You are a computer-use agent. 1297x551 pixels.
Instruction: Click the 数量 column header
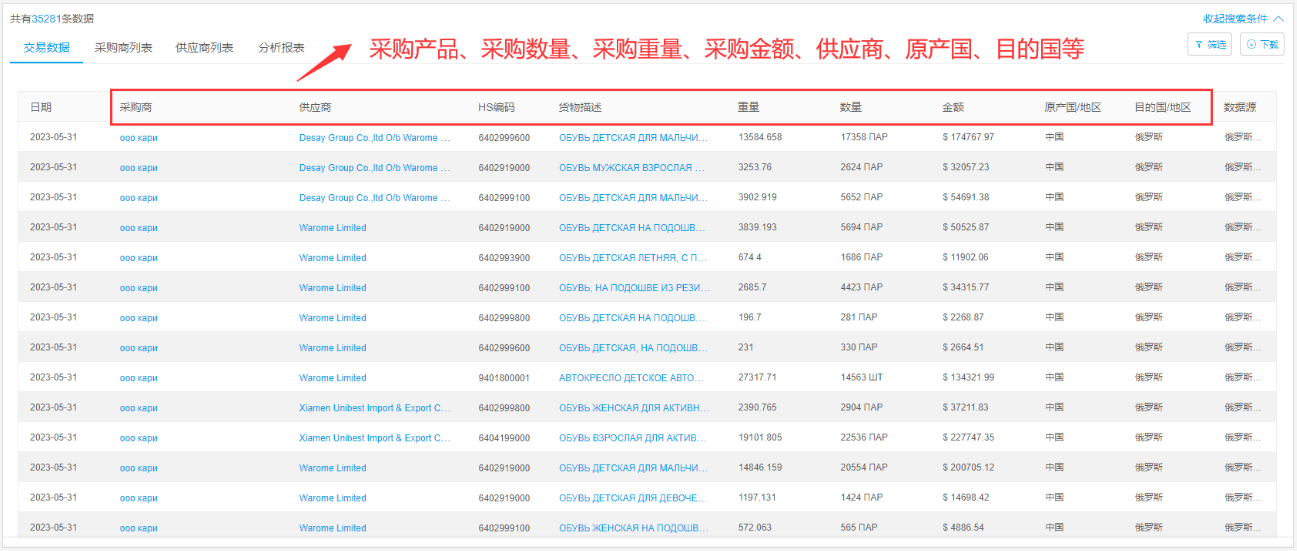point(851,107)
